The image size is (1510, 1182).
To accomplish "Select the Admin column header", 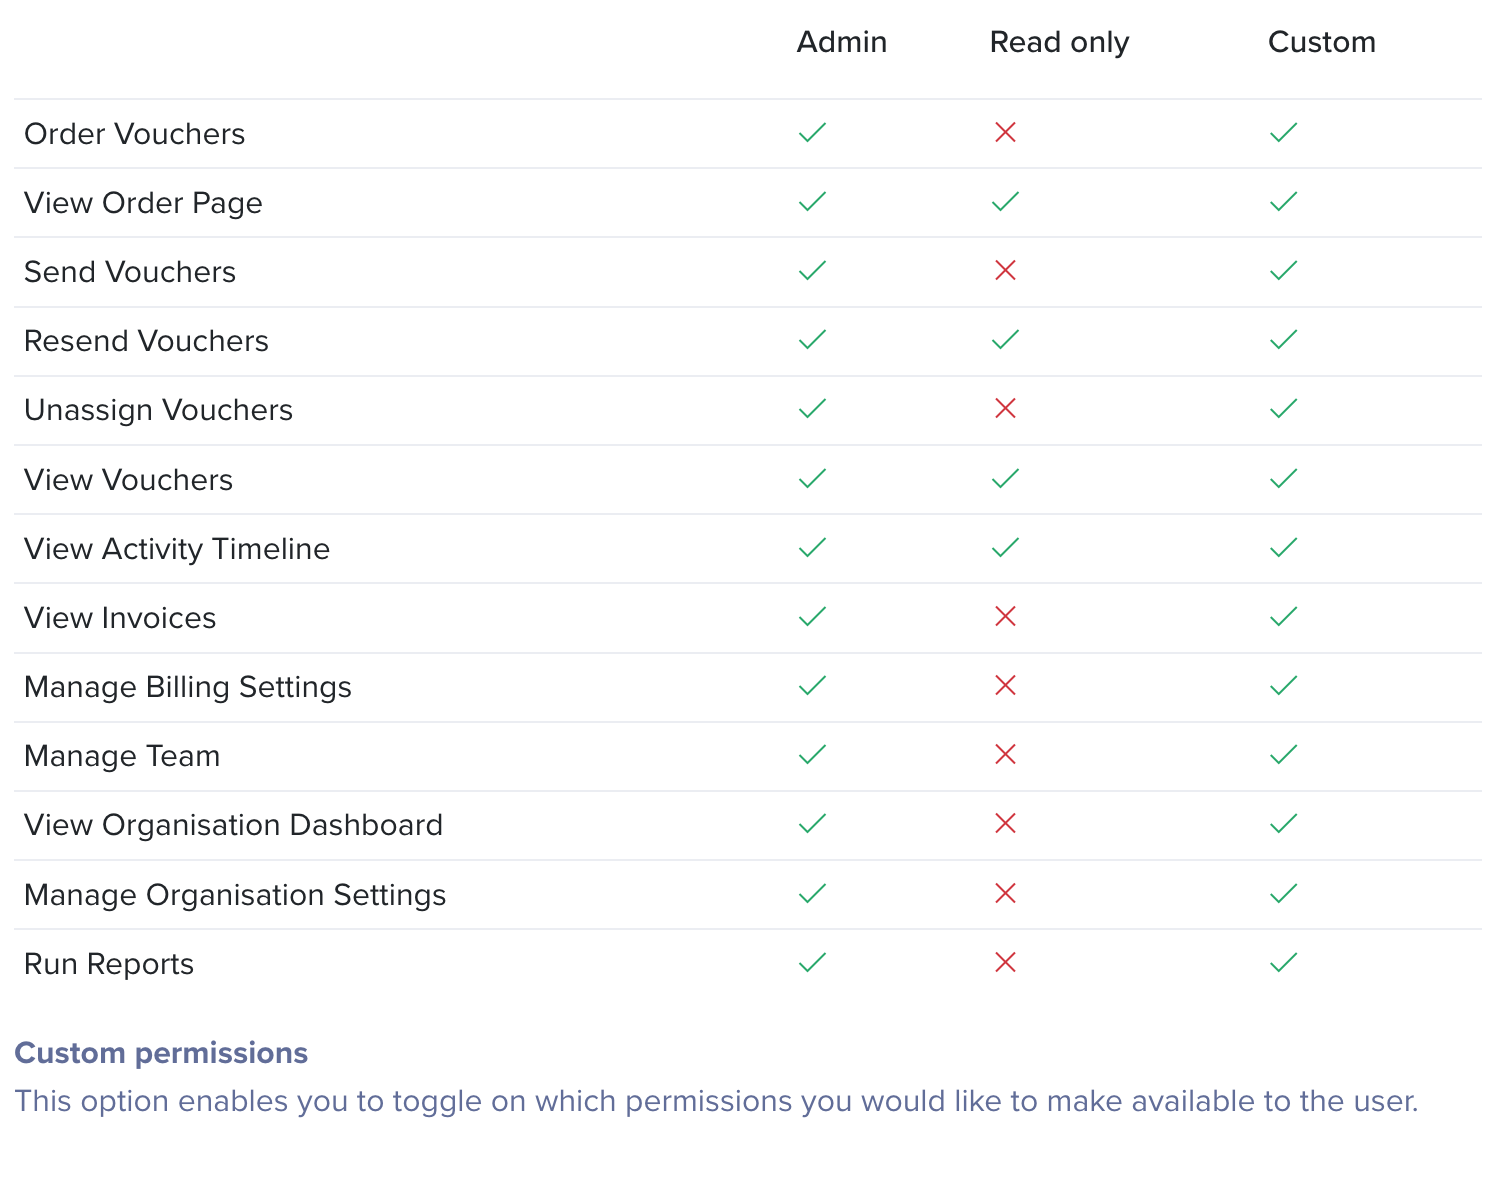I will click(842, 42).
